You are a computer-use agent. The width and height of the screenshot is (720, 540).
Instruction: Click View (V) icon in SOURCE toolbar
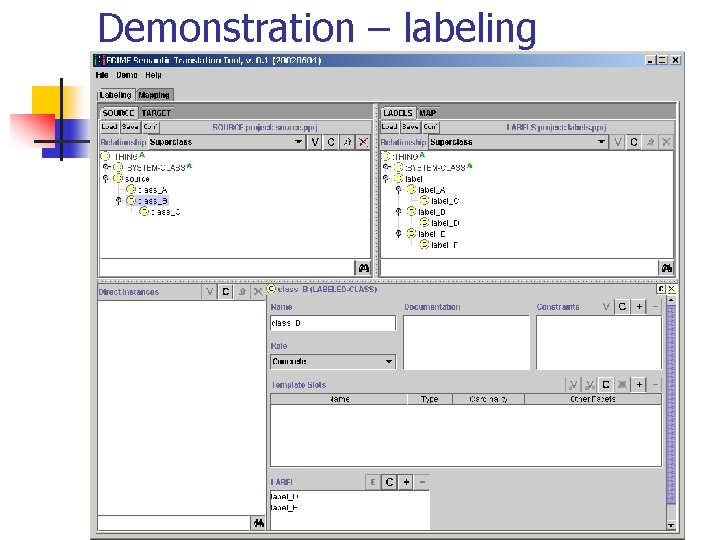(x=315, y=142)
